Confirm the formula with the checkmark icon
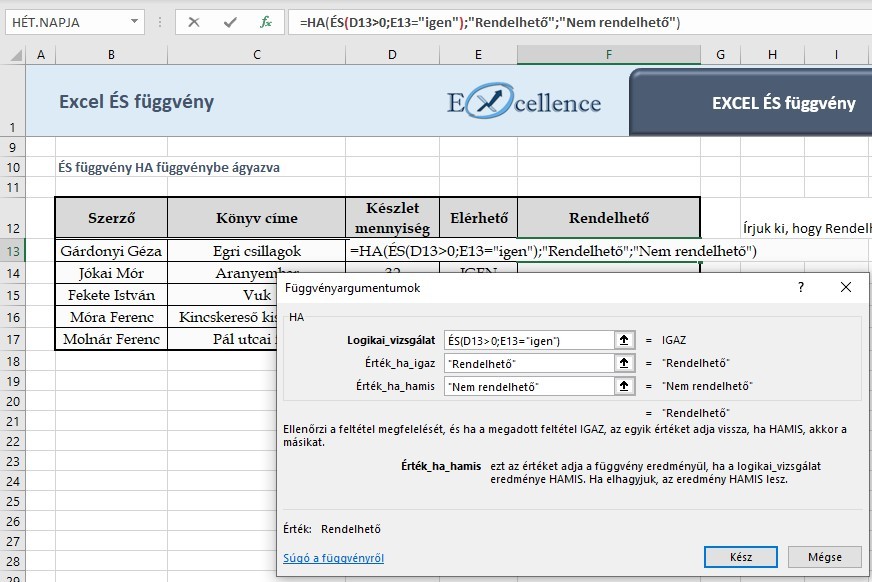This screenshot has height=582, width=872. tap(230, 22)
